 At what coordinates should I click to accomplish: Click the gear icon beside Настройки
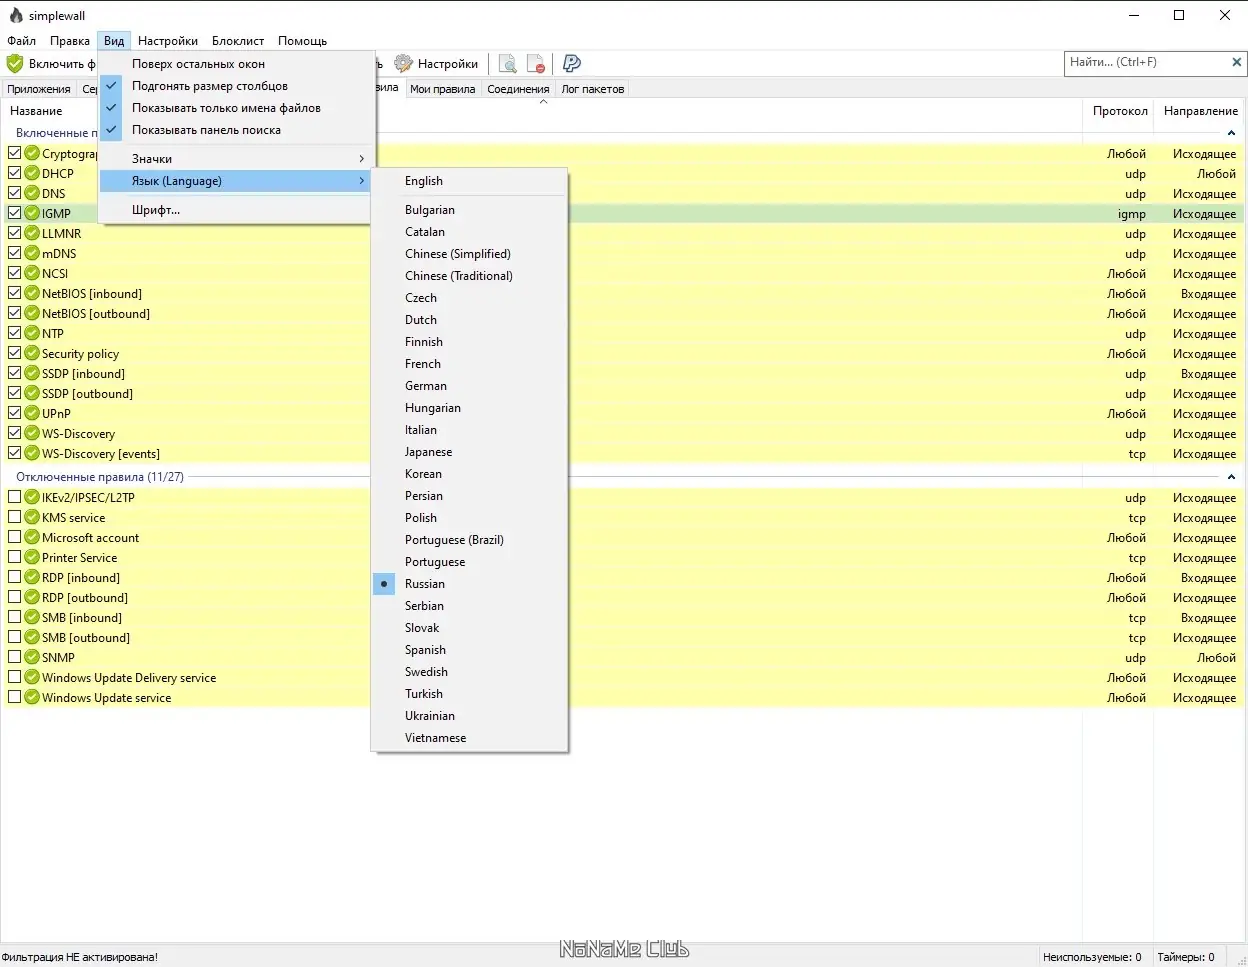coord(403,63)
